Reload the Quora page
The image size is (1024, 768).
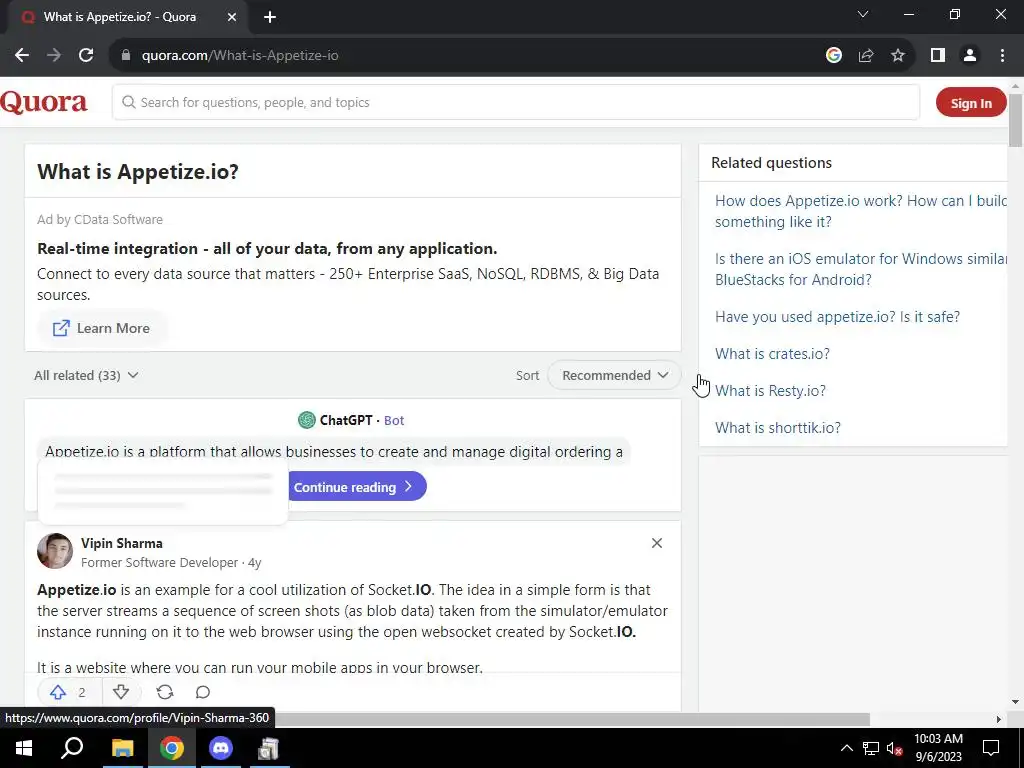(86, 56)
